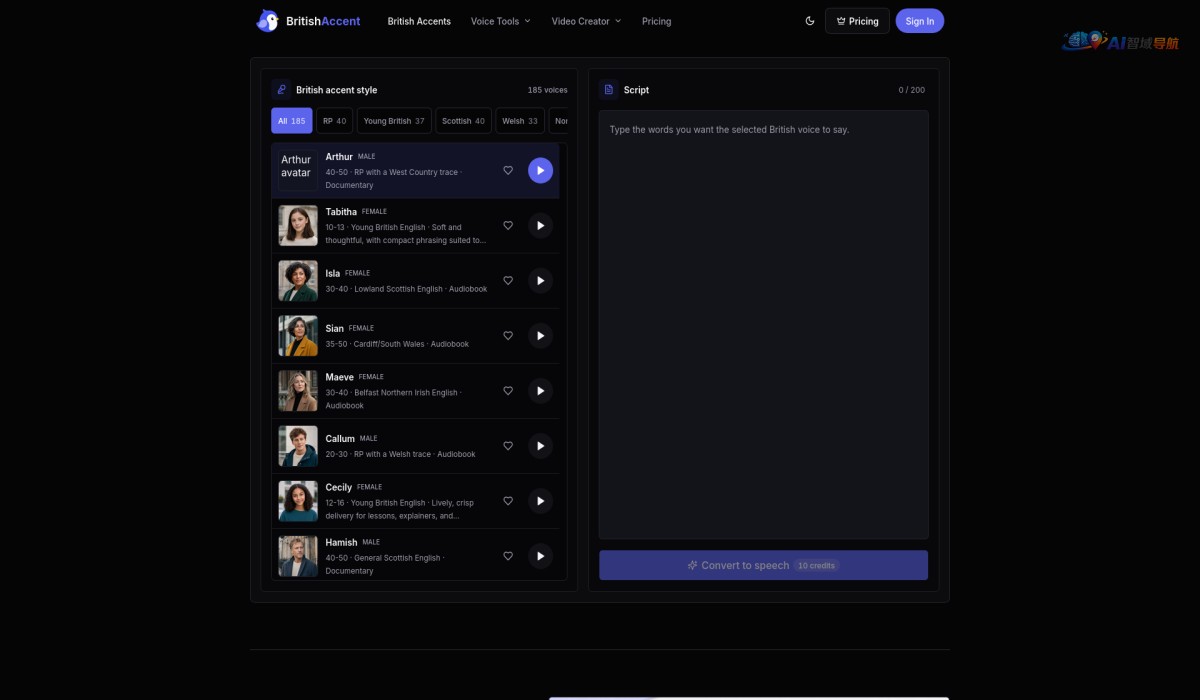Open Isla's avatar thumbnail
Image resolution: width=1200 pixels, height=700 pixels.
pos(298,280)
